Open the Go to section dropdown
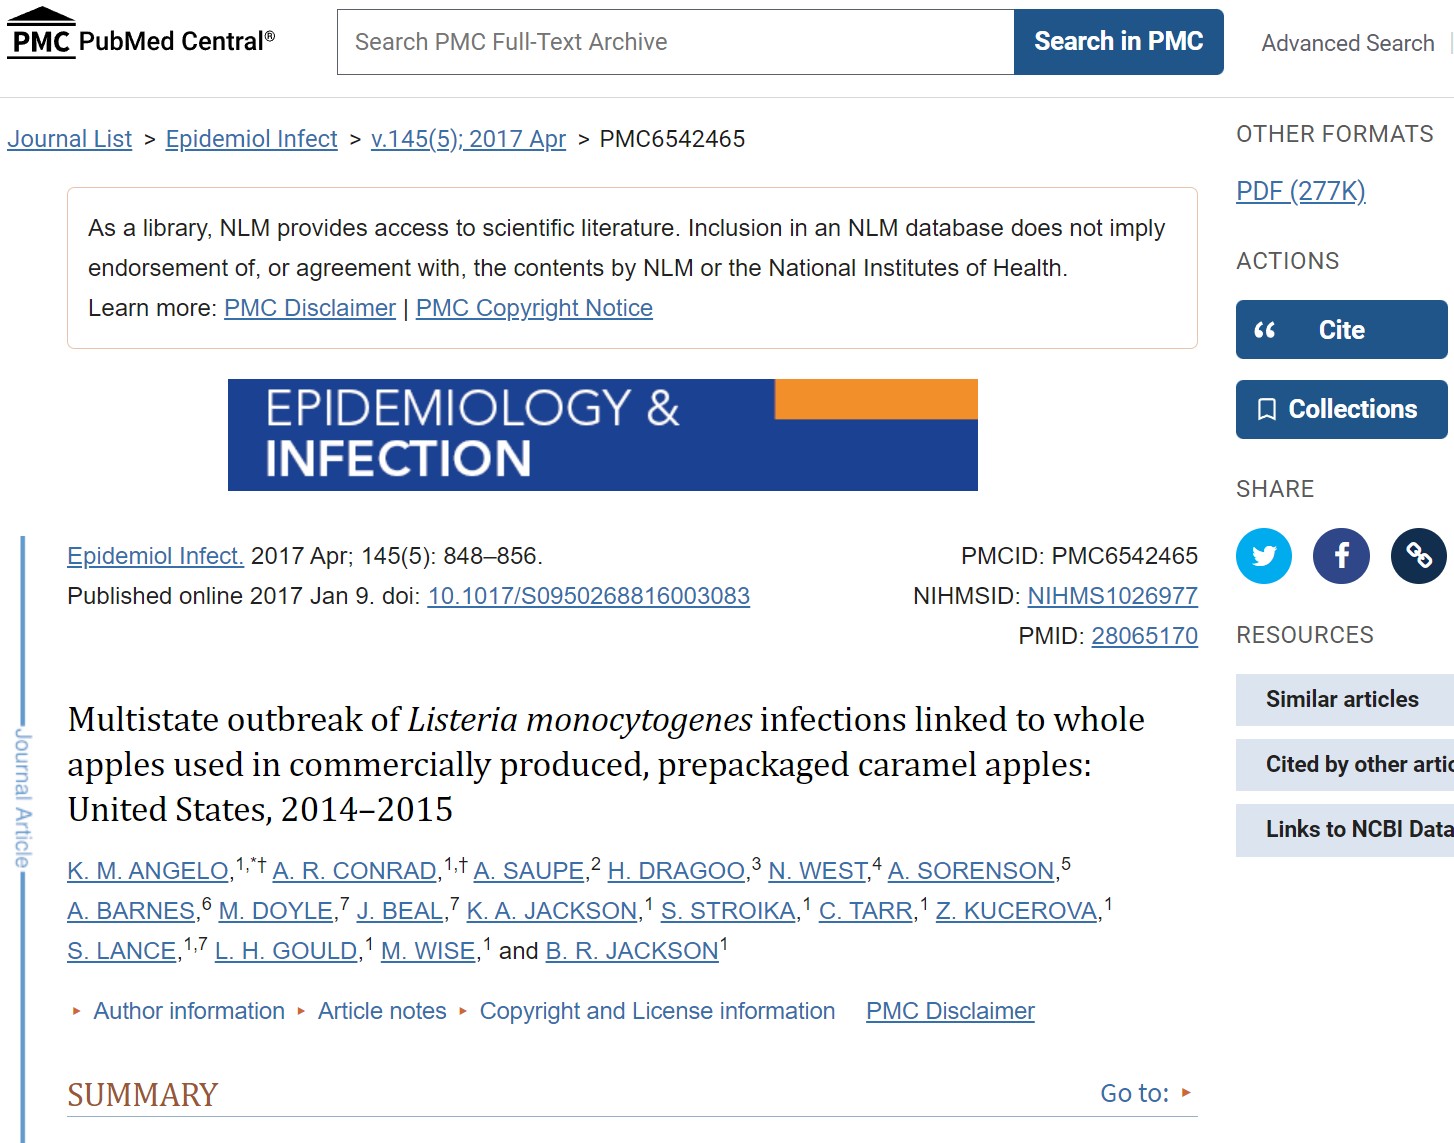This screenshot has width=1454, height=1143. pos(1146,1093)
